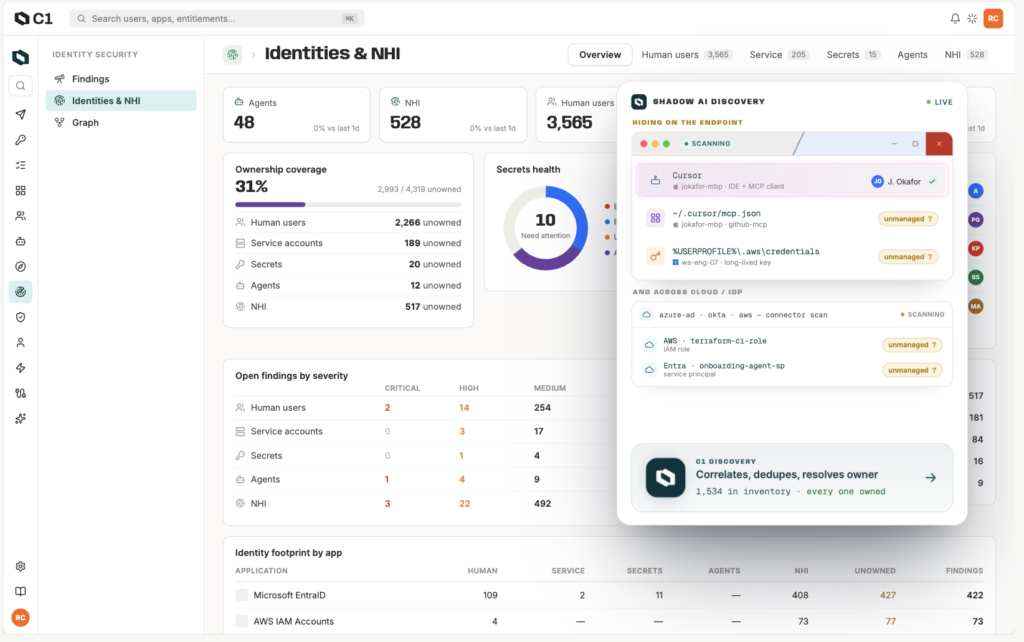
Task: Open the users icon in left rail
Action: [20, 216]
